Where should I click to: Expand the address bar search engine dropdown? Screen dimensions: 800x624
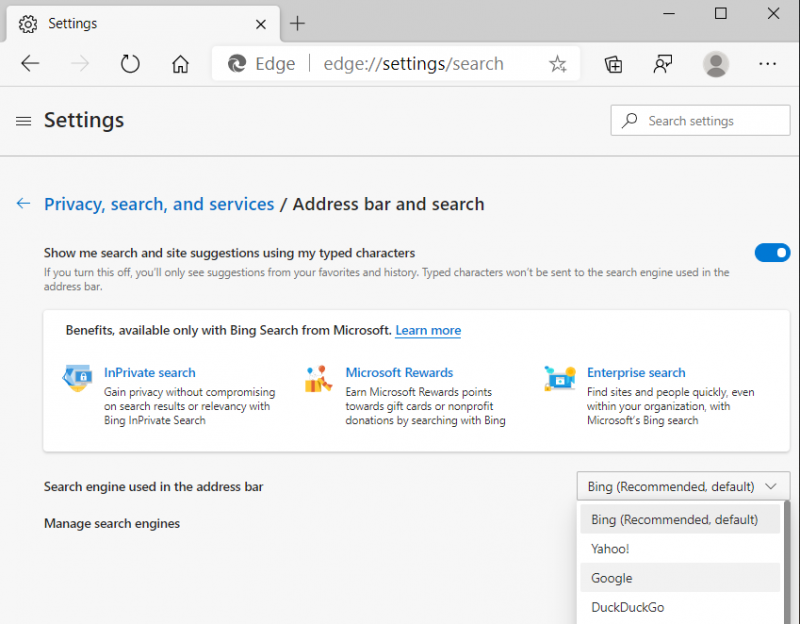(x=683, y=486)
